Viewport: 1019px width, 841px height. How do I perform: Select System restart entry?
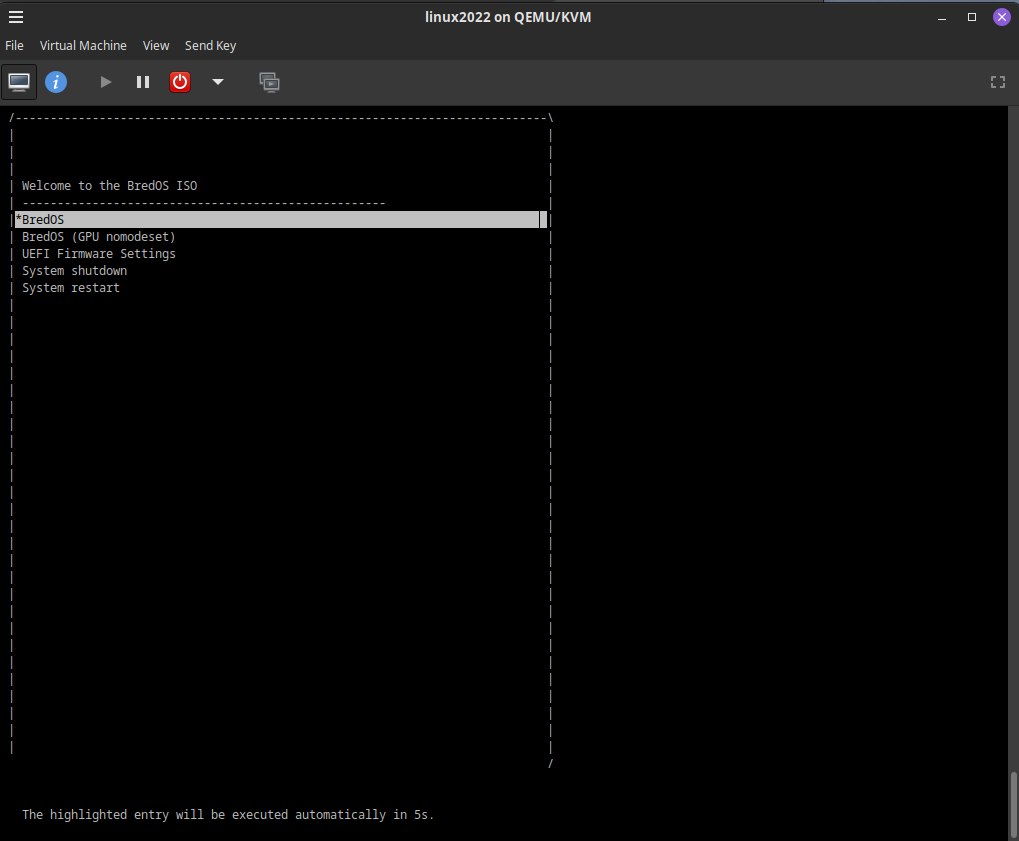click(x=71, y=287)
